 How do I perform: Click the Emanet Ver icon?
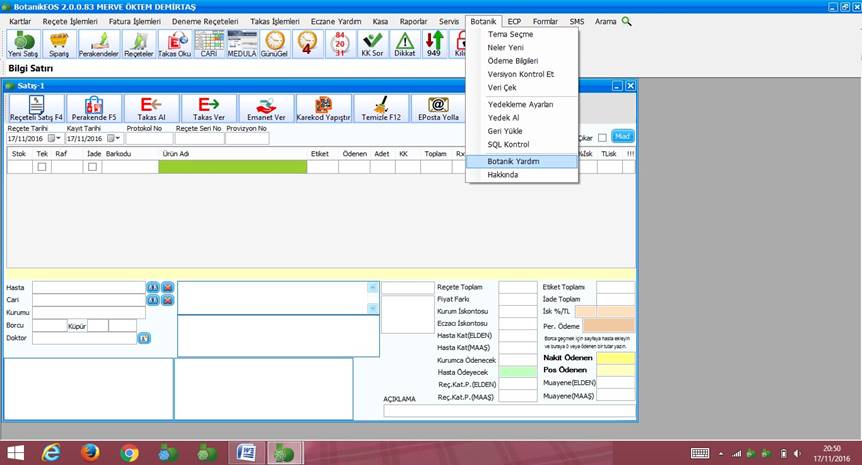(265, 108)
